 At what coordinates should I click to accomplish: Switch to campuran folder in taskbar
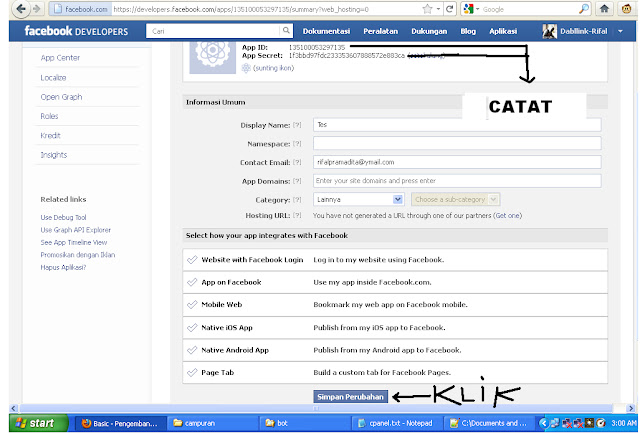[213, 423]
